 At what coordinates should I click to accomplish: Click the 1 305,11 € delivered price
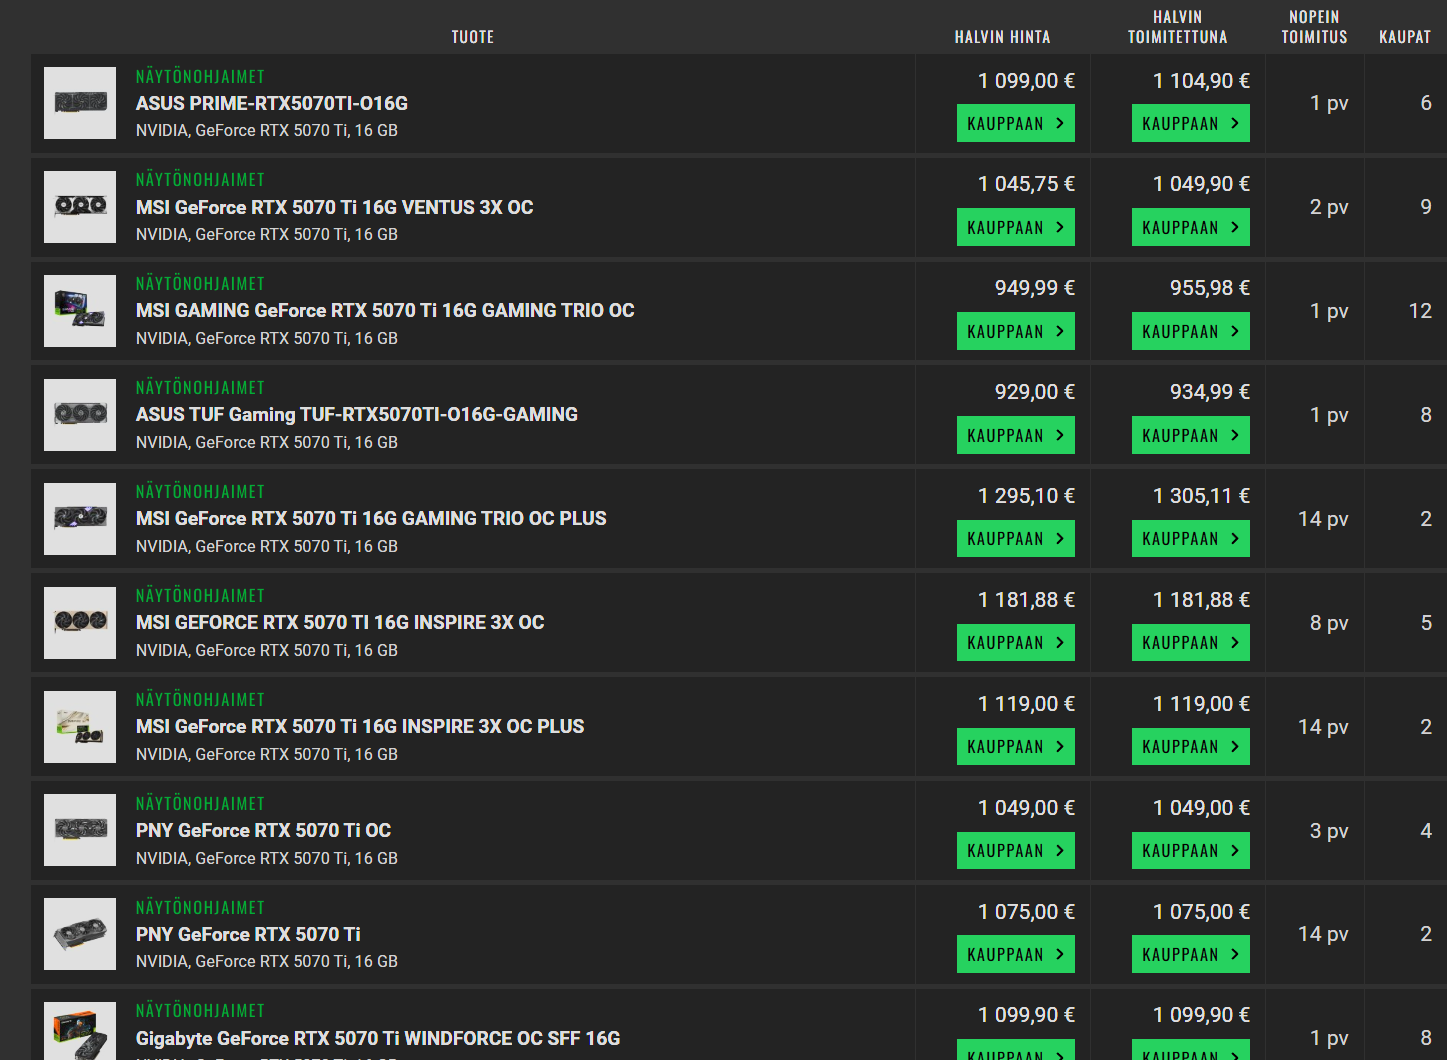[1201, 496]
